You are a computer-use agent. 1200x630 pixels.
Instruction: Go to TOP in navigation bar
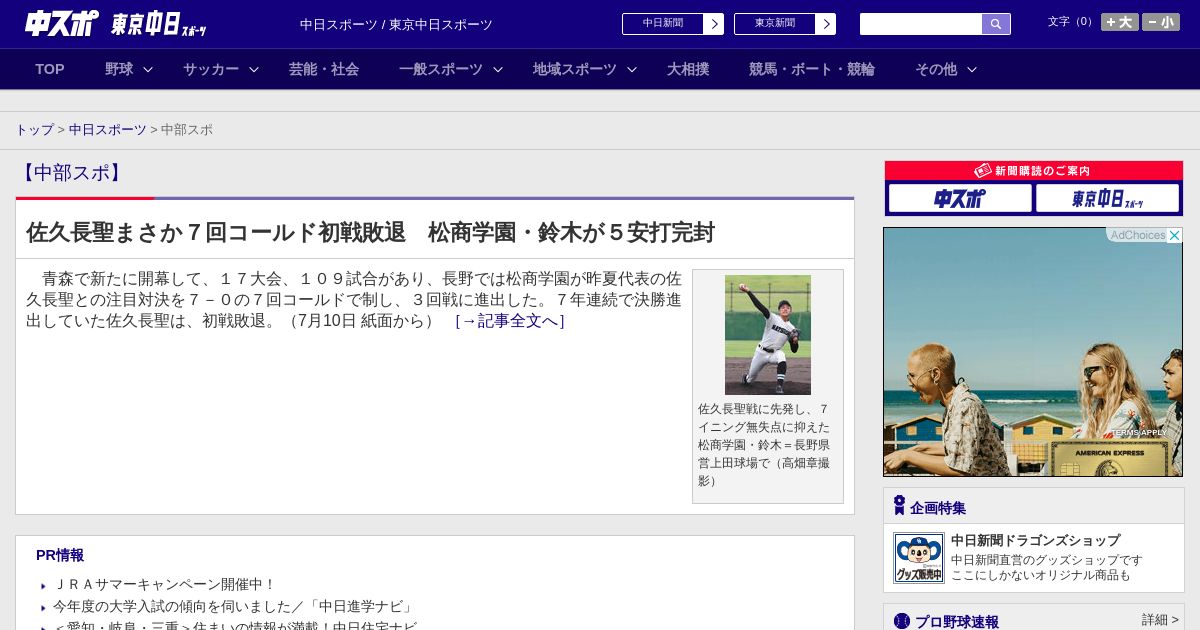coord(50,69)
